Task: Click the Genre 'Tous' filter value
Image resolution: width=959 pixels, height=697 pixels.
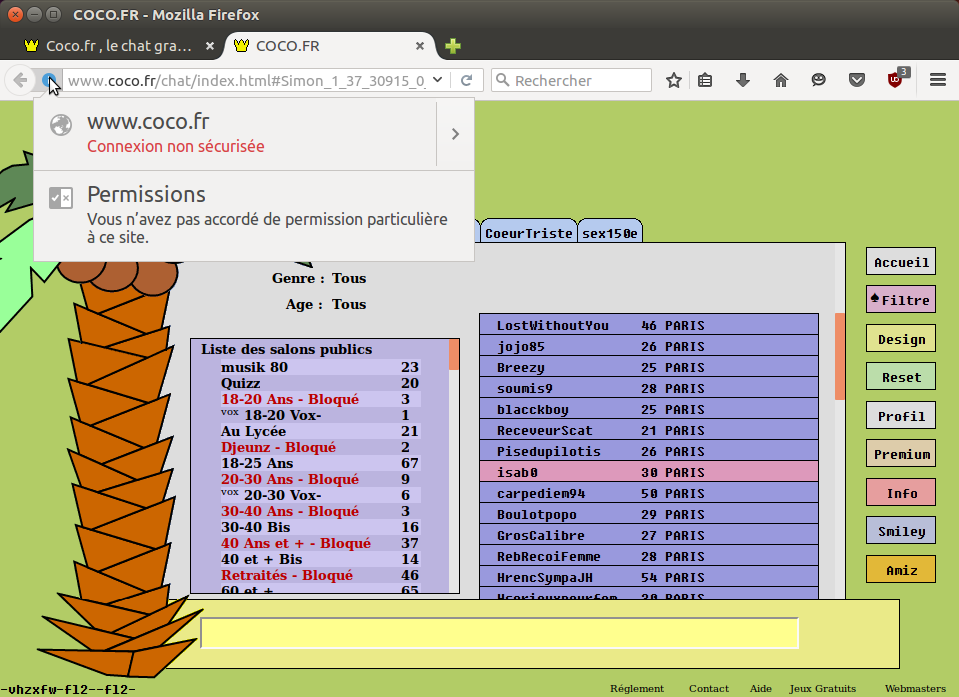Action: [349, 278]
